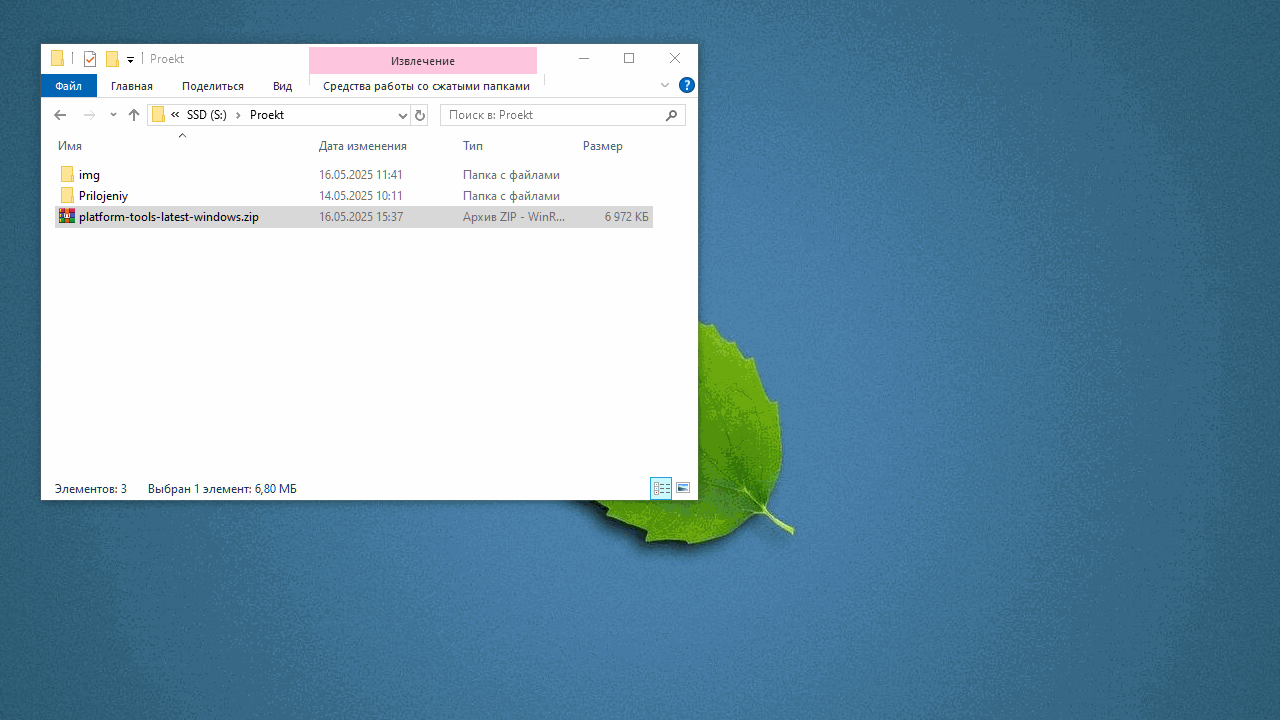Image resolution: width=1280 pixels, height=720 pixels.
Task: Click the img folder icon
Action: click(x=67, y=175)
